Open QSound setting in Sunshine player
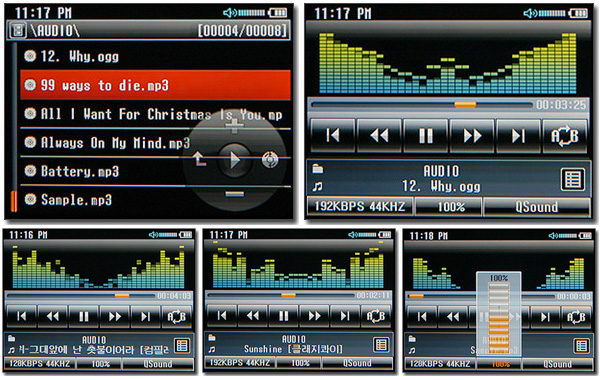Screen dimensions: 600x380 pyautogui.click(x=357, y=363)
